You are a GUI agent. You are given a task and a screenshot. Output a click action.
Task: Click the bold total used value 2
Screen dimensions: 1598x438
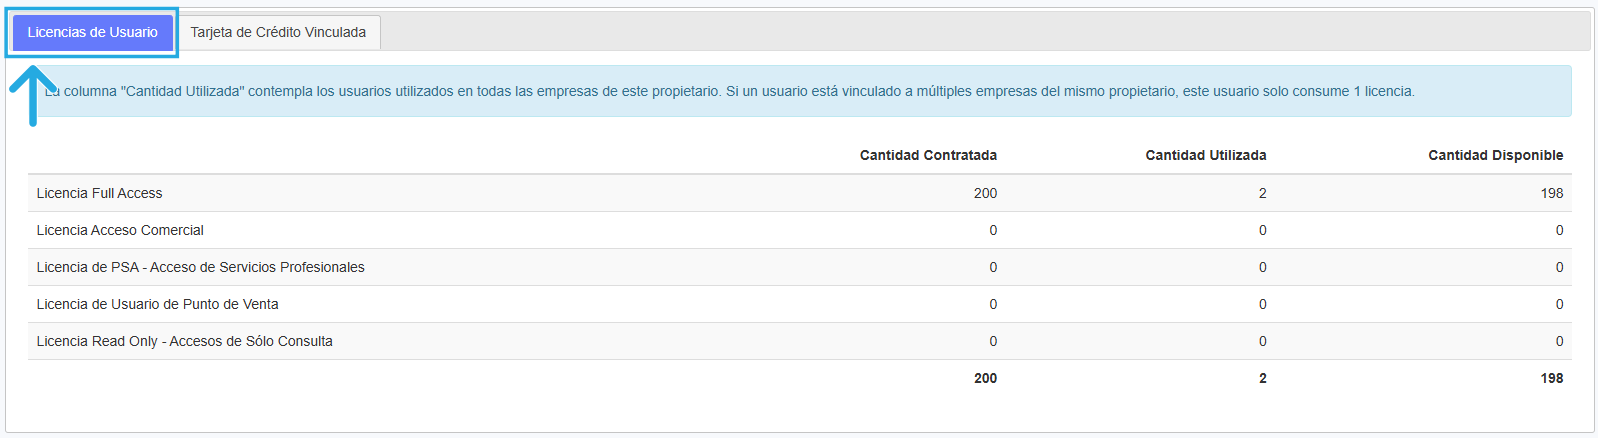point(1262,378)
